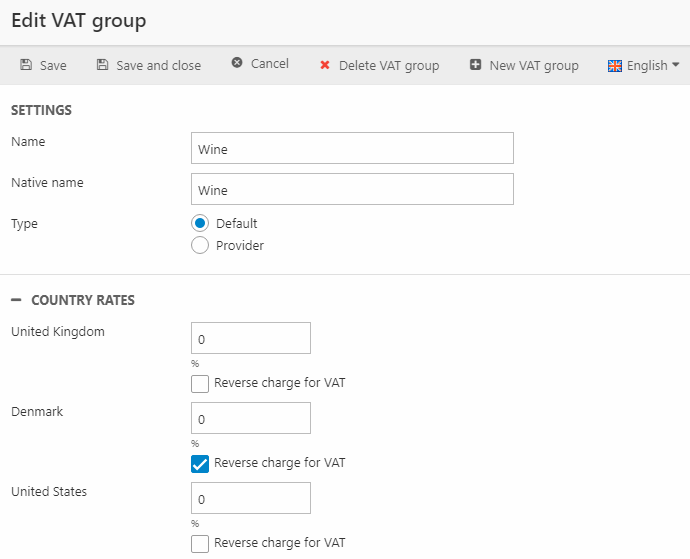
Task: Focus the Native name input field
Action: (x=351, y=189)
